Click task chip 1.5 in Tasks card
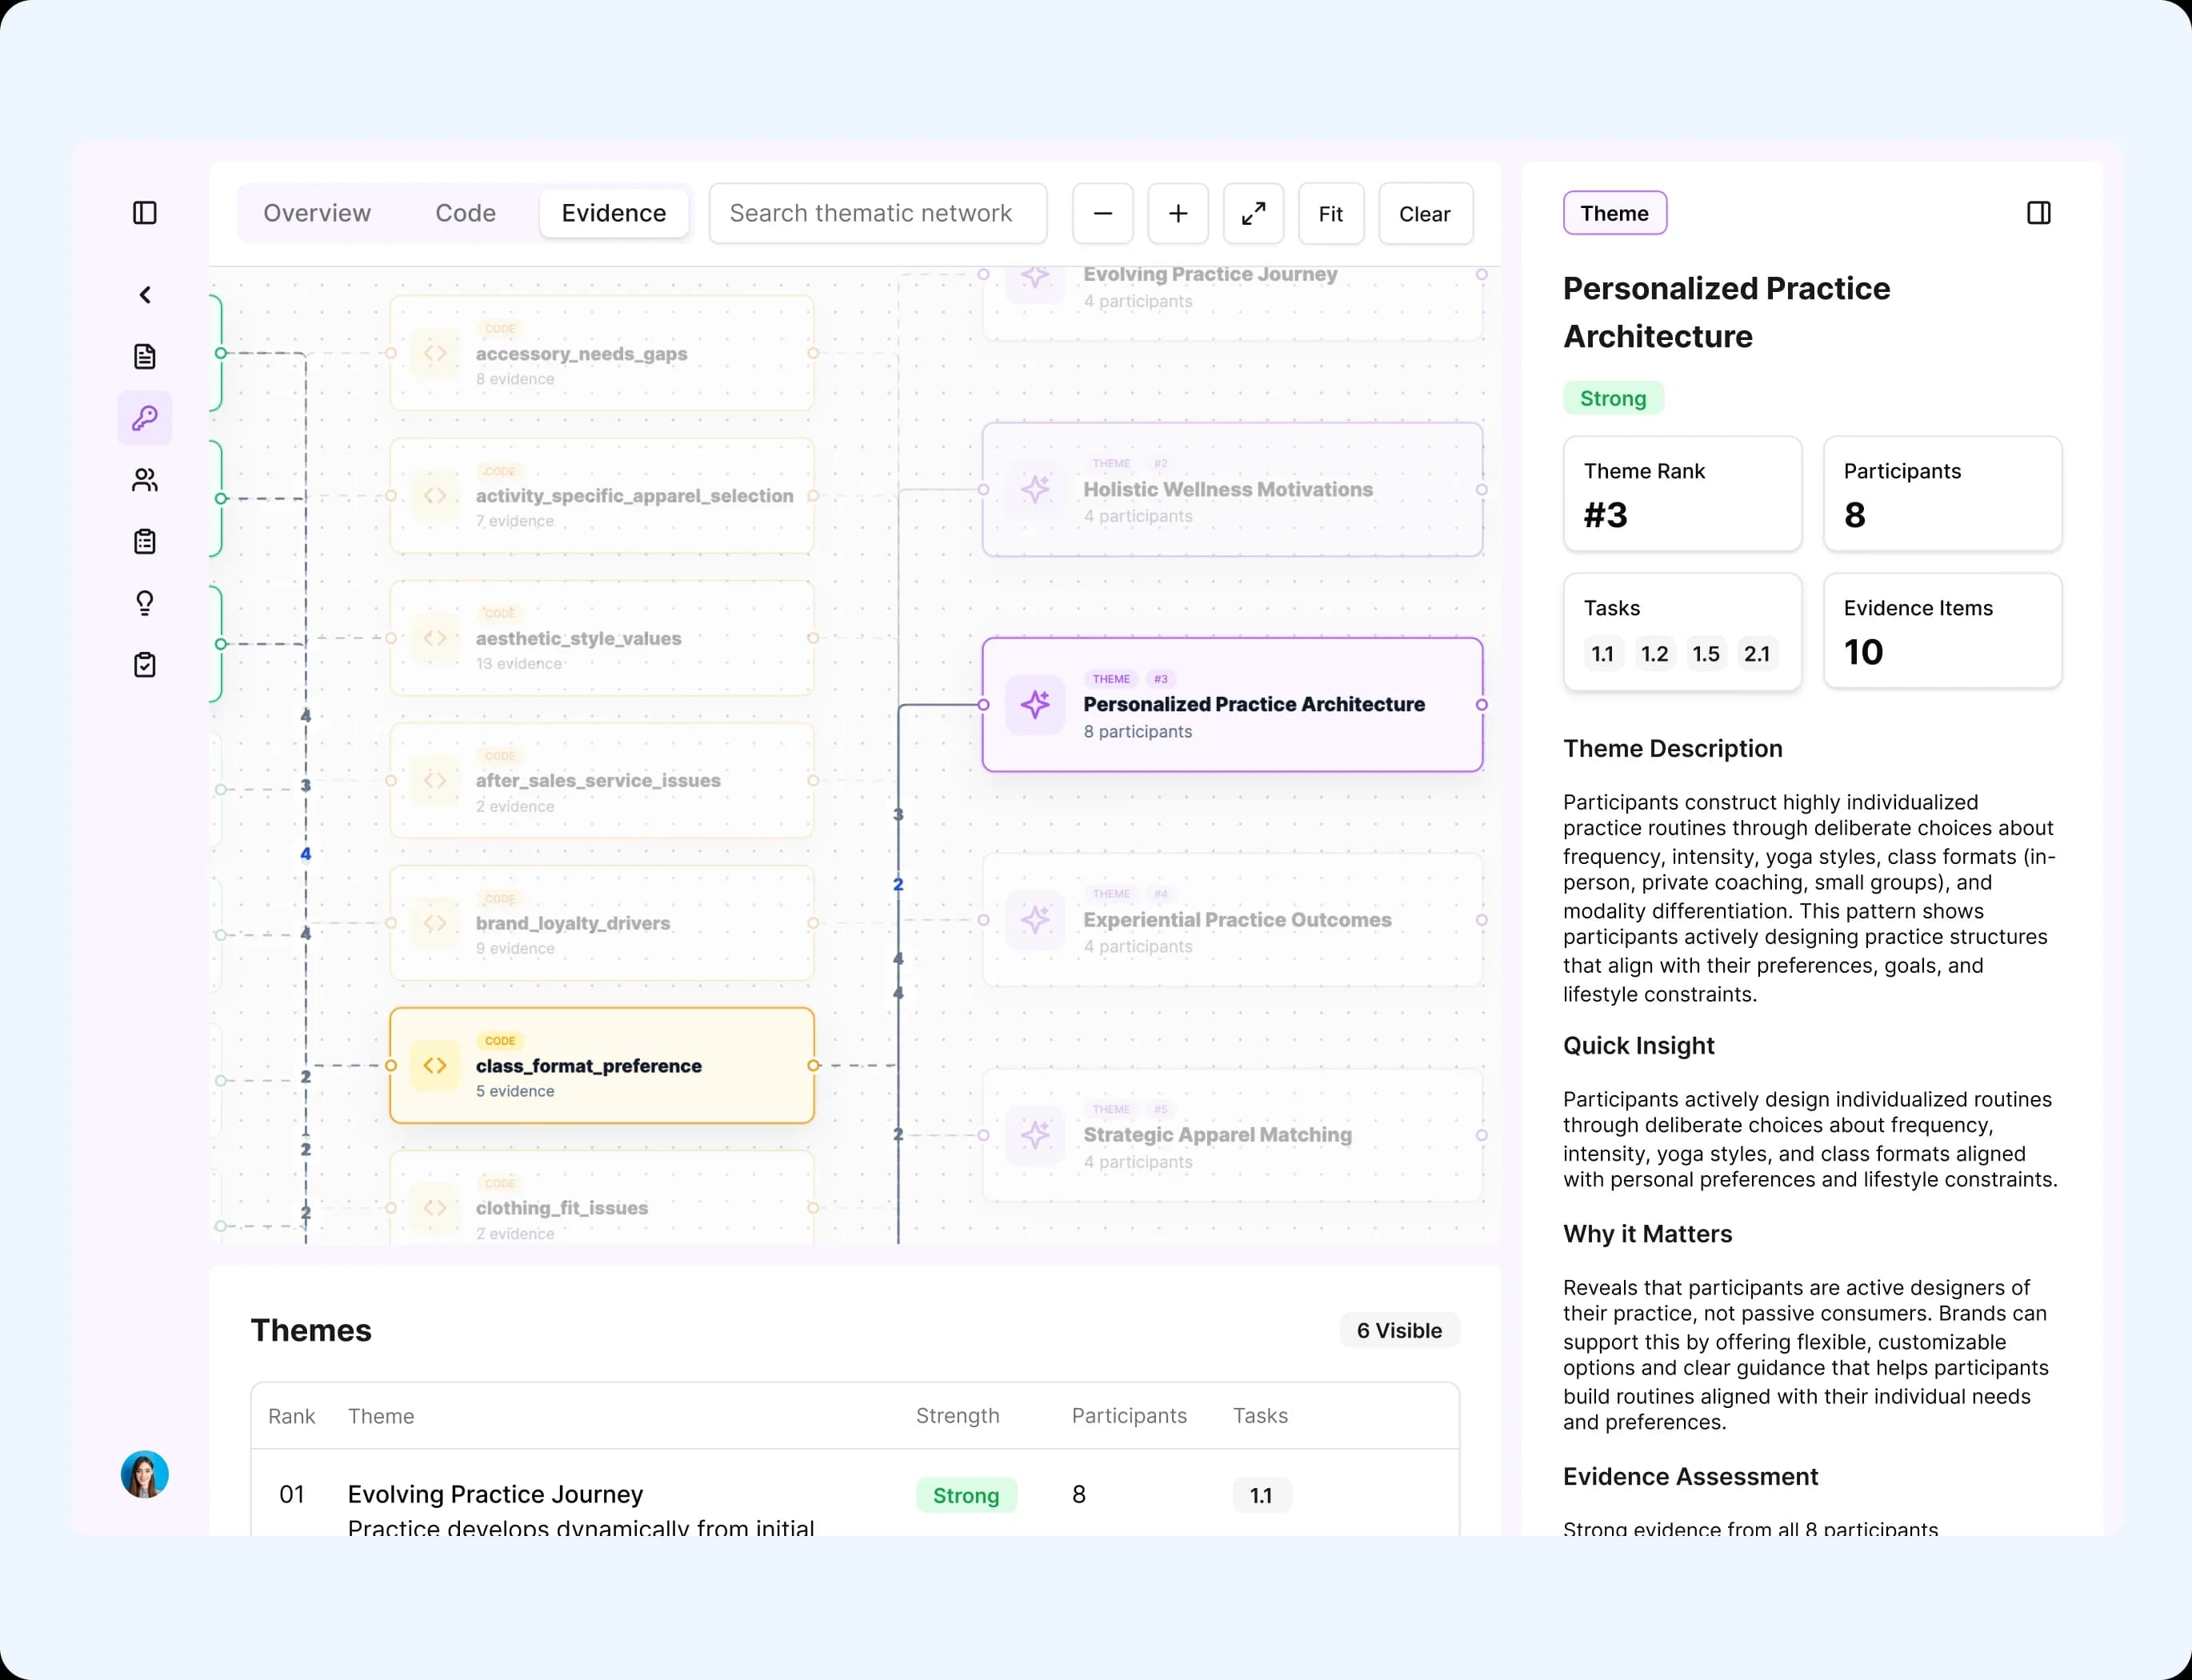Viewport: 2192px width, 1680px height. (x=1706, y=654)
